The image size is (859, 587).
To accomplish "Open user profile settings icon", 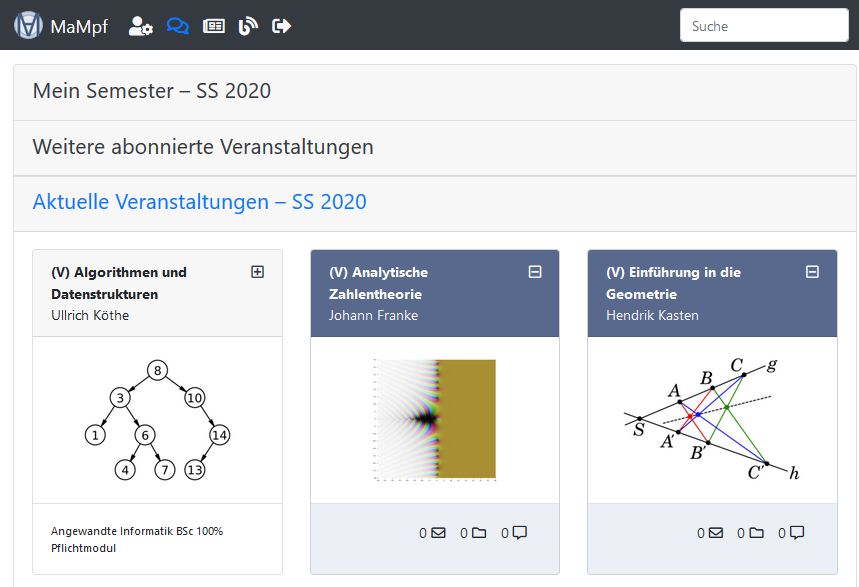I will [140, 26].
